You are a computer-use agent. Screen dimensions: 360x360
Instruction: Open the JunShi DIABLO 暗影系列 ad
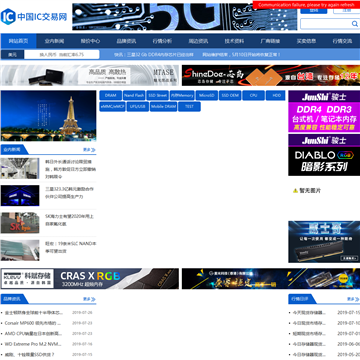click(324, 155)
